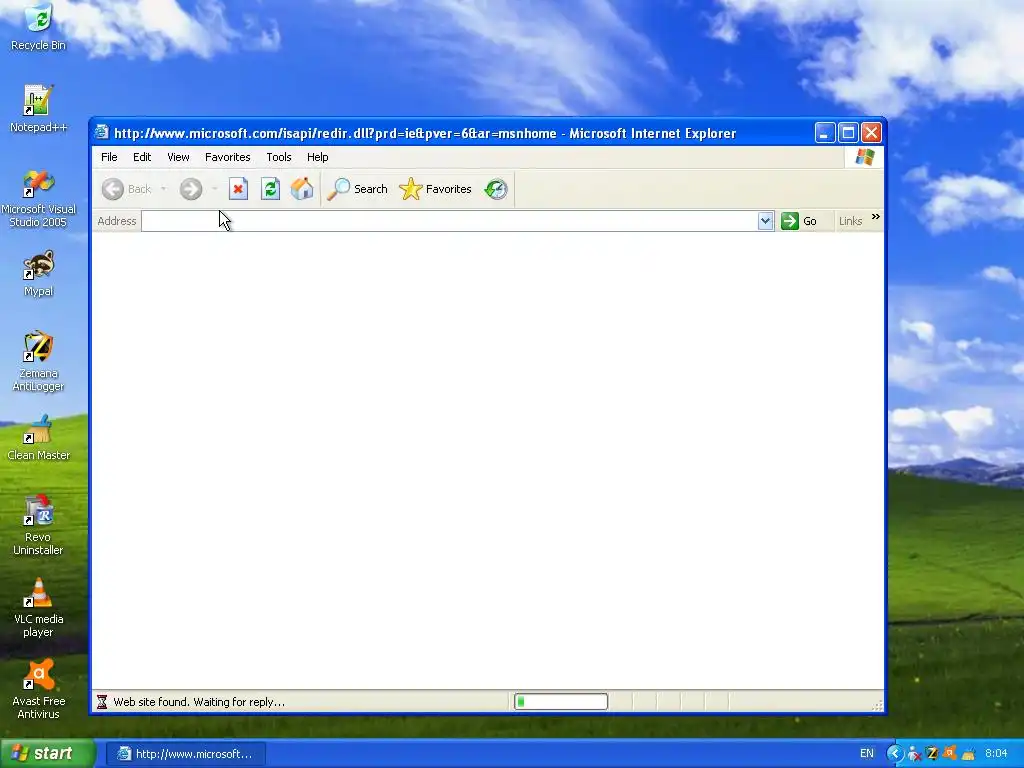Viewport: 1024px width, 768px height.
Task: Go to the Home page icon
Action: coord(302,189)
